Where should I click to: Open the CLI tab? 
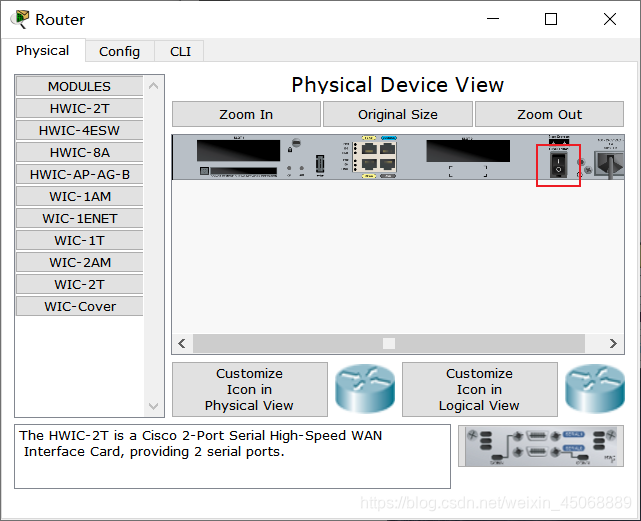(180, 52)
